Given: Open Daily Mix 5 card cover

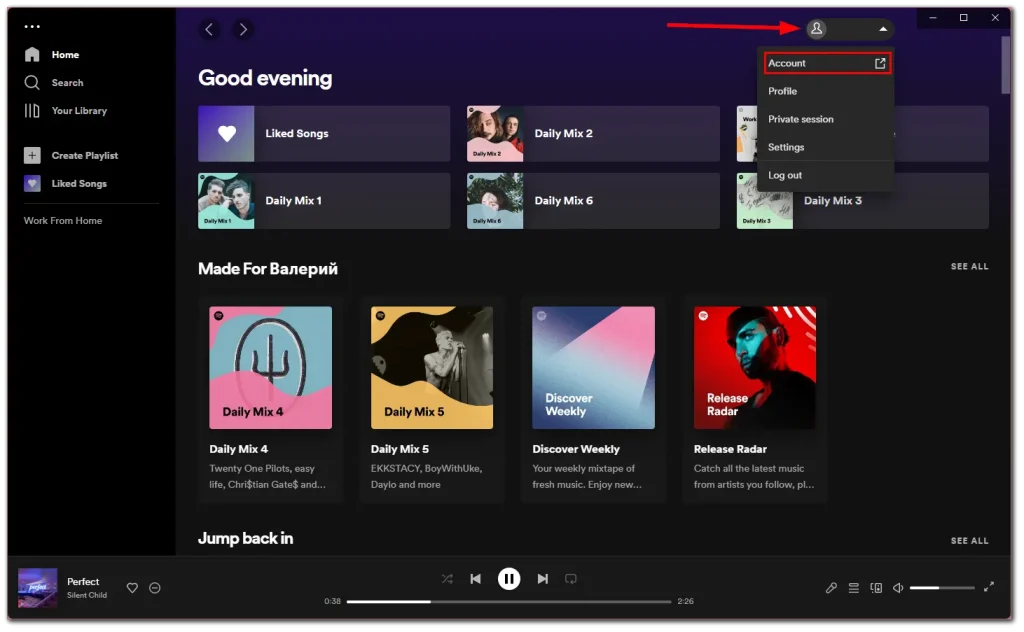Looking at the screenshot, I should pos(432,368).
